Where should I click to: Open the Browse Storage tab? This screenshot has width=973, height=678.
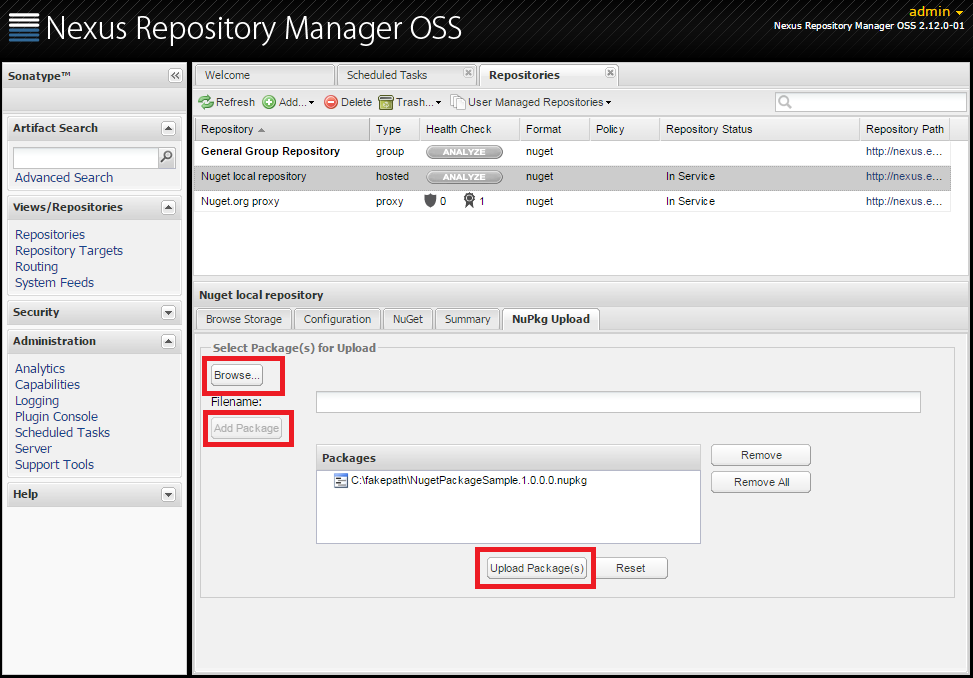[244, 319]
